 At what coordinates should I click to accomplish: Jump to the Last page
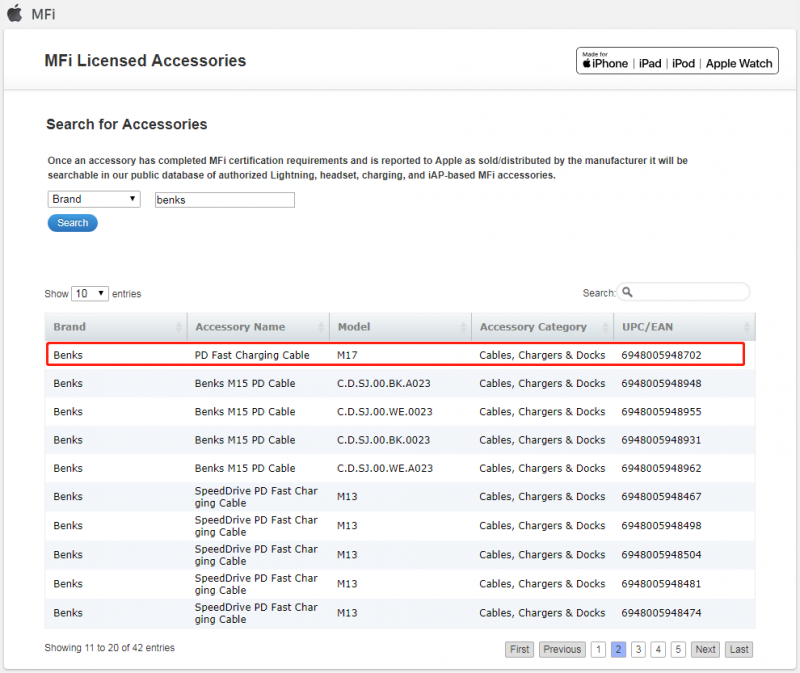[739, 649]
